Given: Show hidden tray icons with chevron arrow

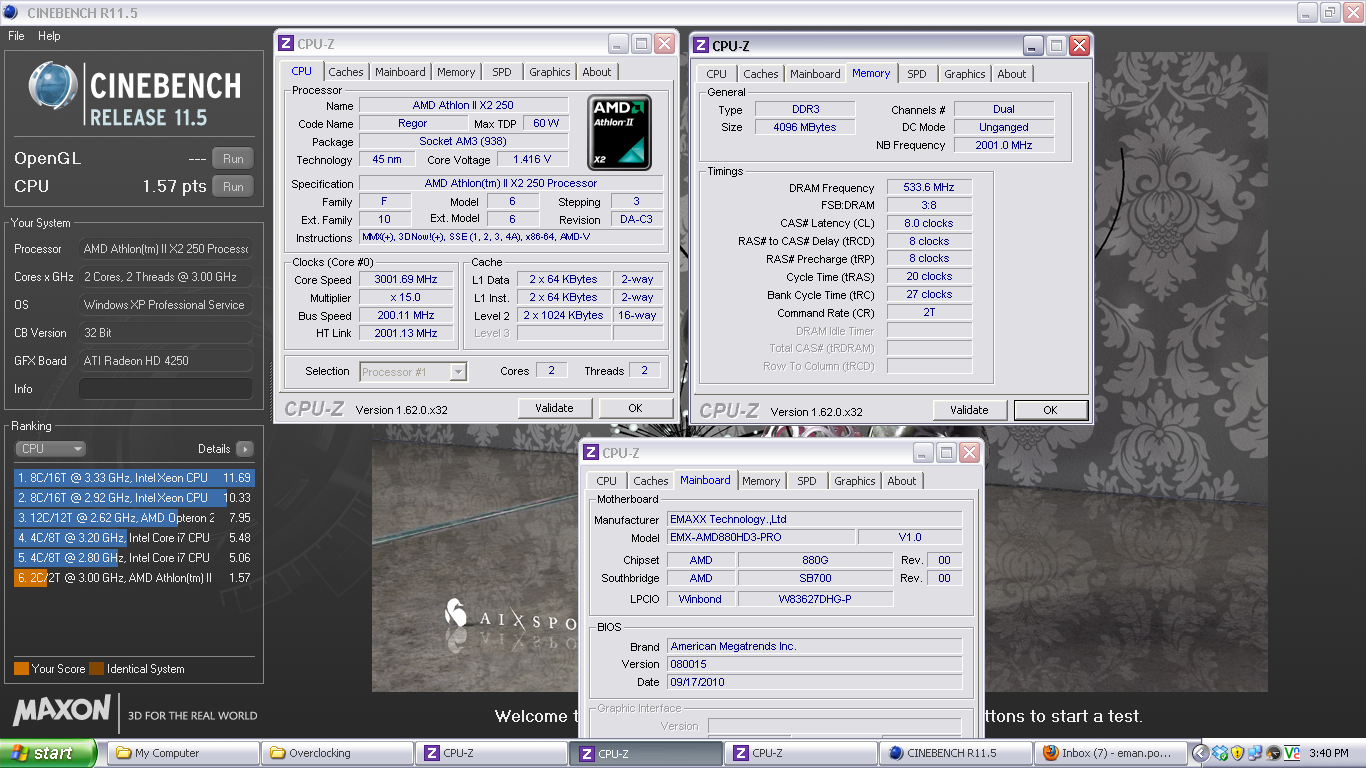Looking at the screenshot, I should click(x=1201, y=753).
